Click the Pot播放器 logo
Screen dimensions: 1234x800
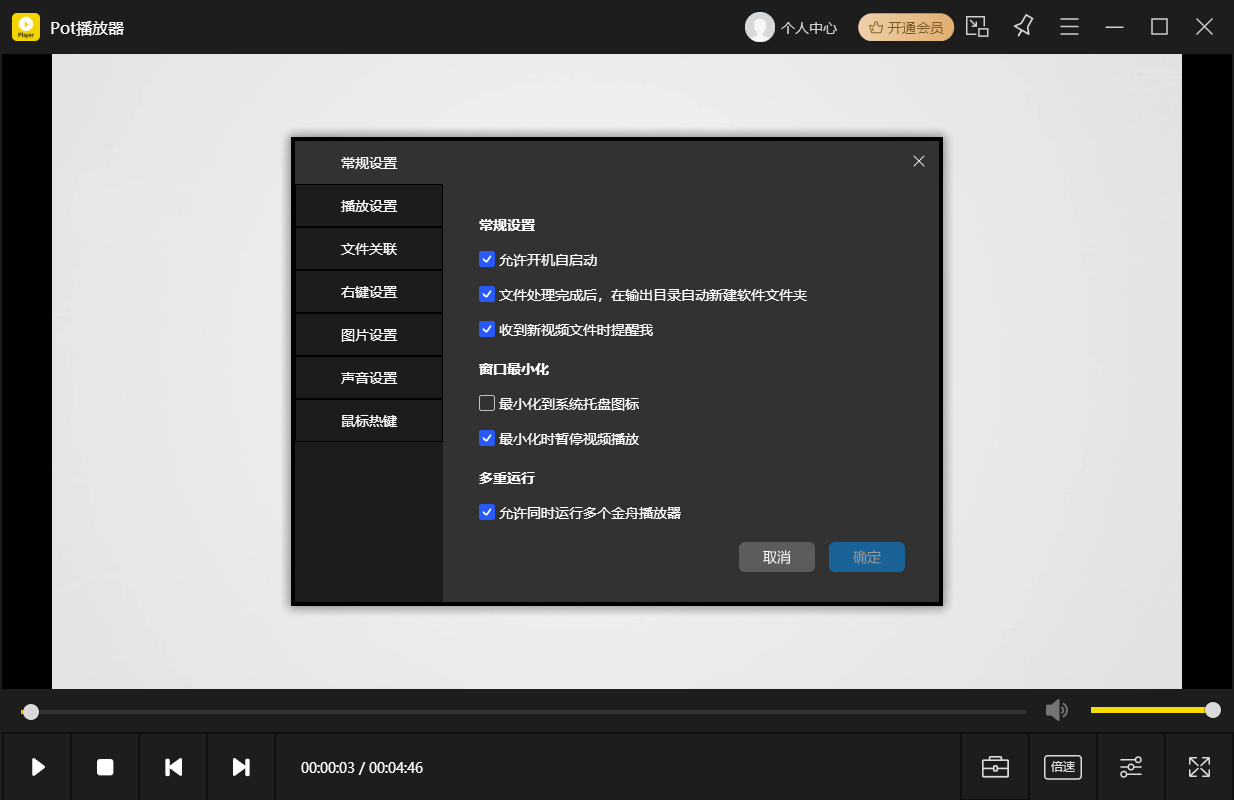click(x=25, y=27)
